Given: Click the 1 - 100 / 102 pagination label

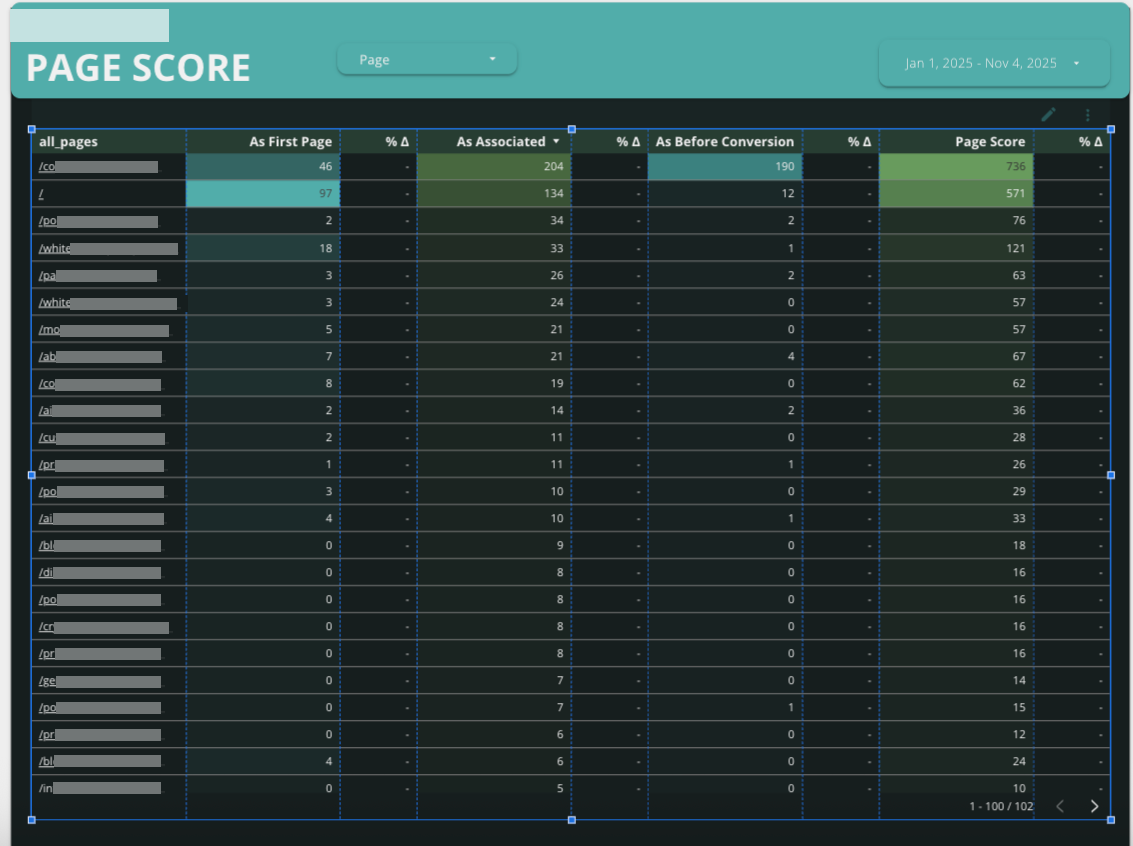Looking at the screenshot, I should [x=1000, y=806].
